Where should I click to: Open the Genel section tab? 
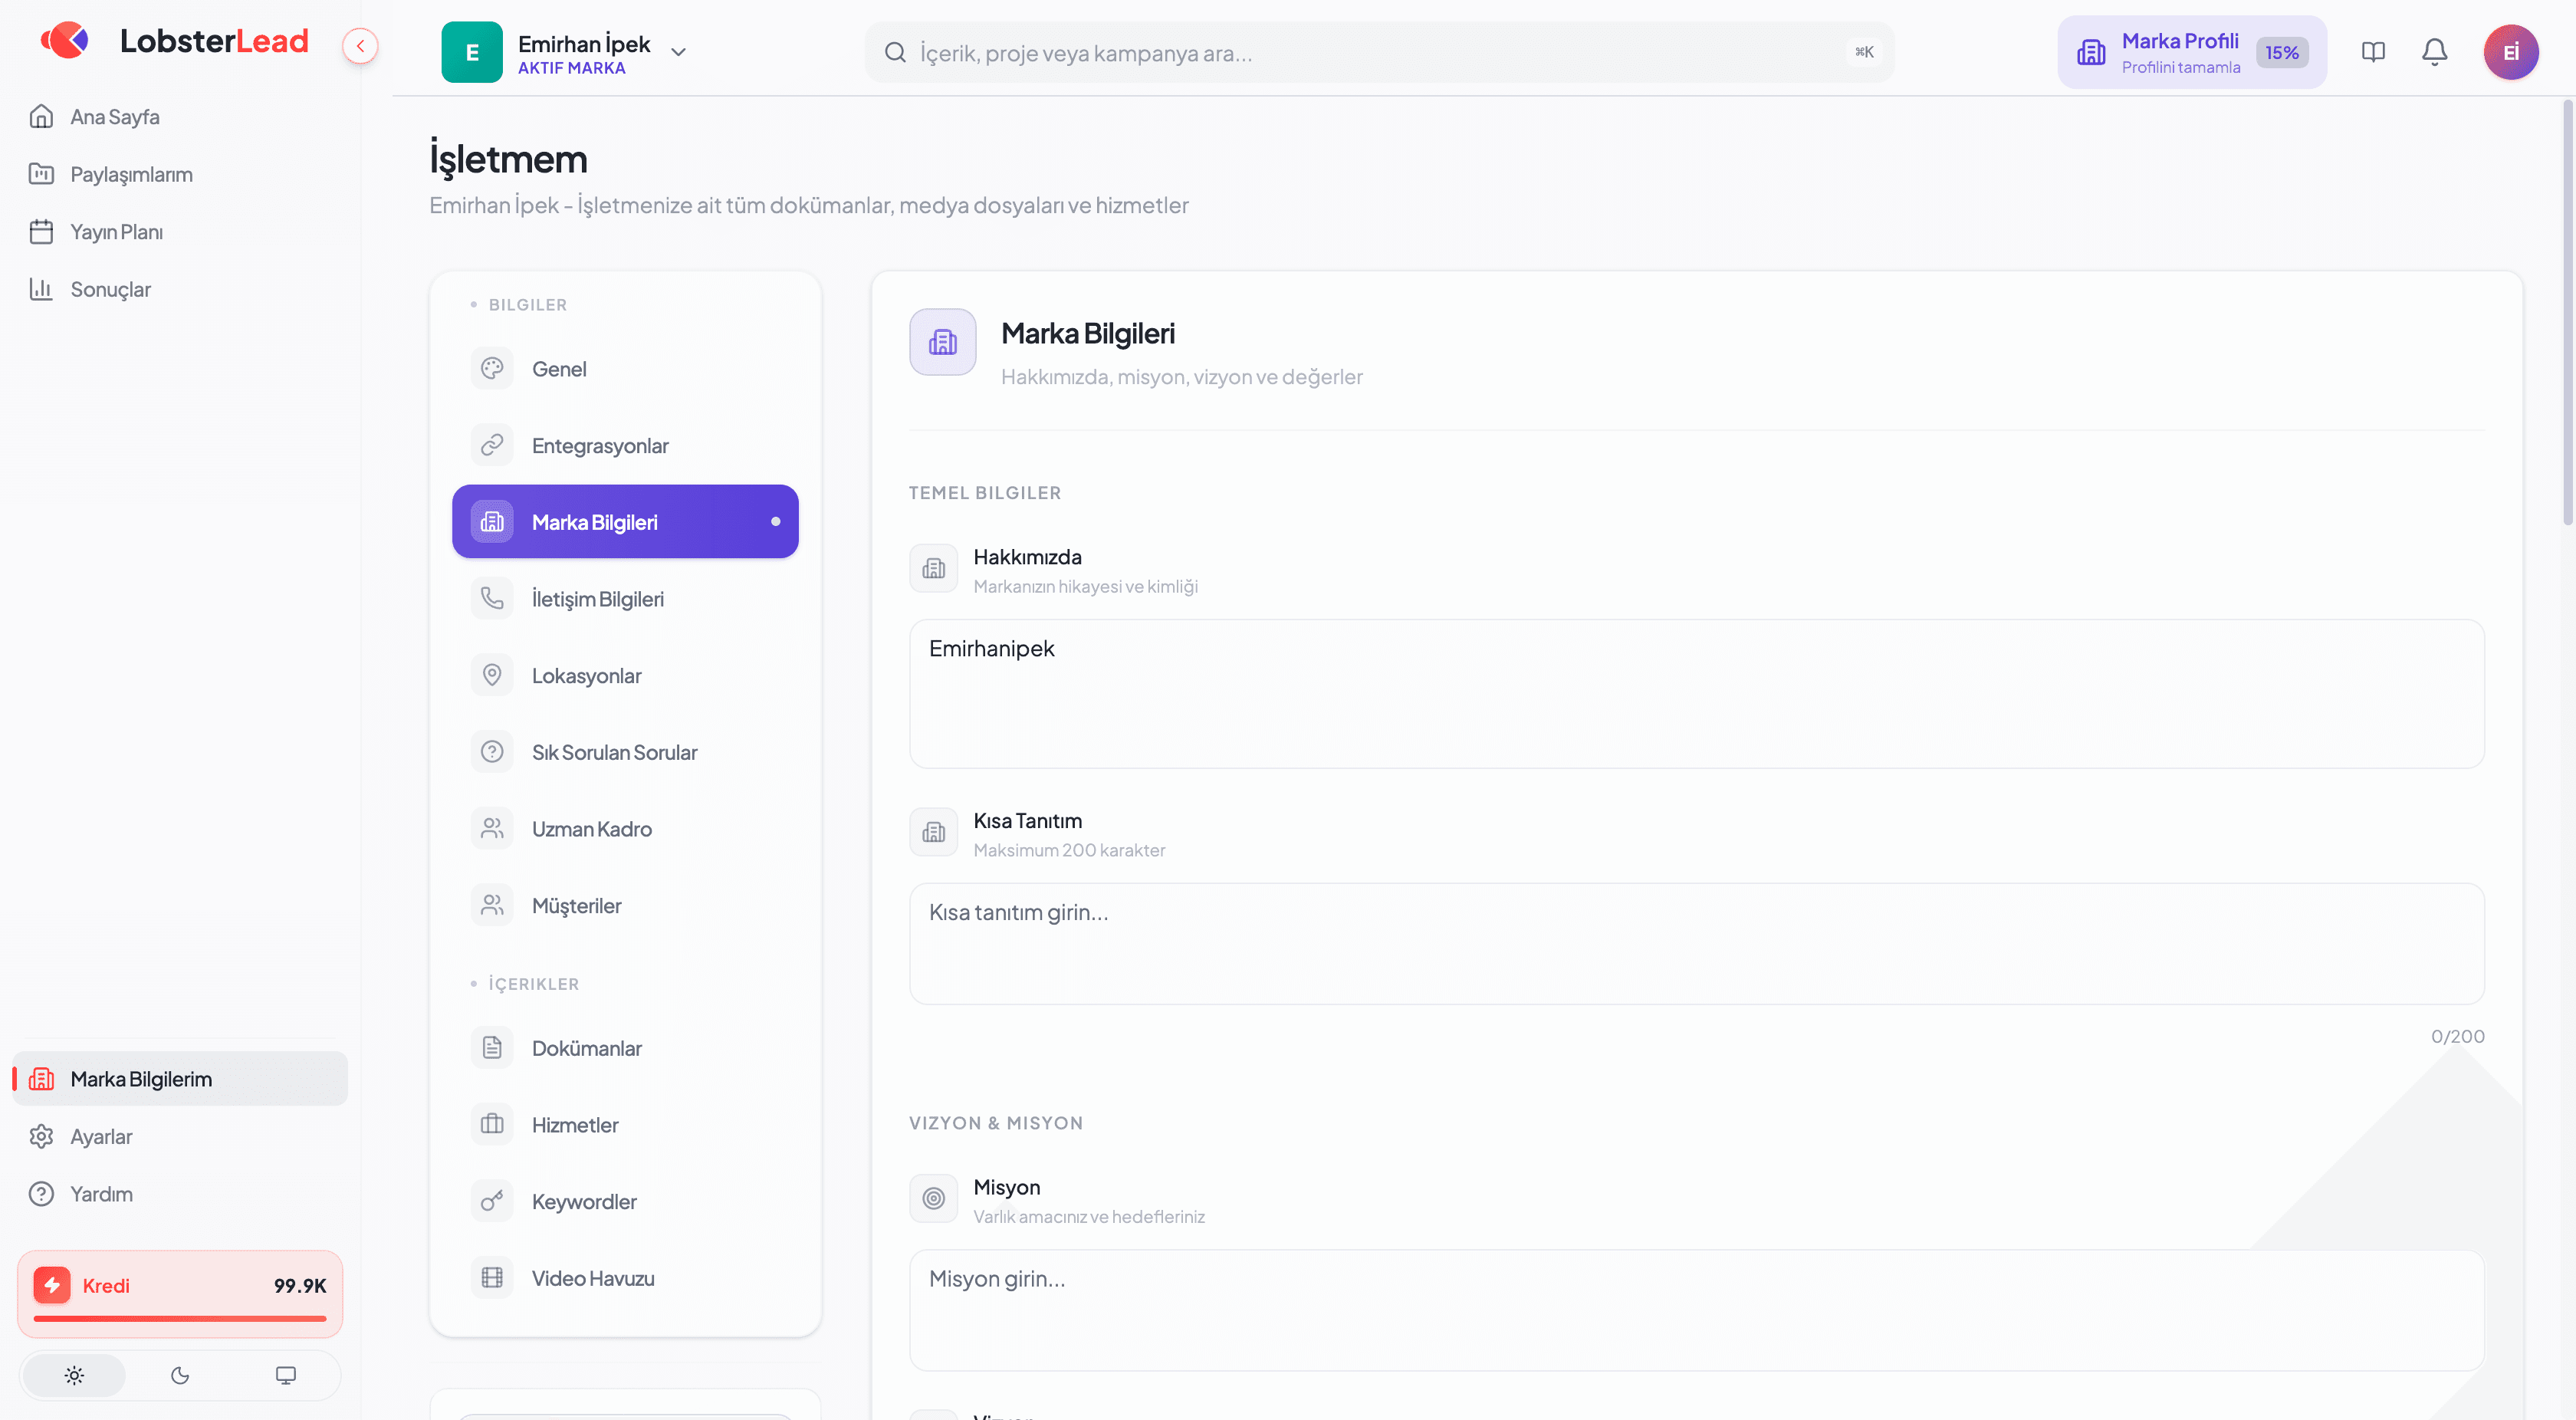point(625,369)
